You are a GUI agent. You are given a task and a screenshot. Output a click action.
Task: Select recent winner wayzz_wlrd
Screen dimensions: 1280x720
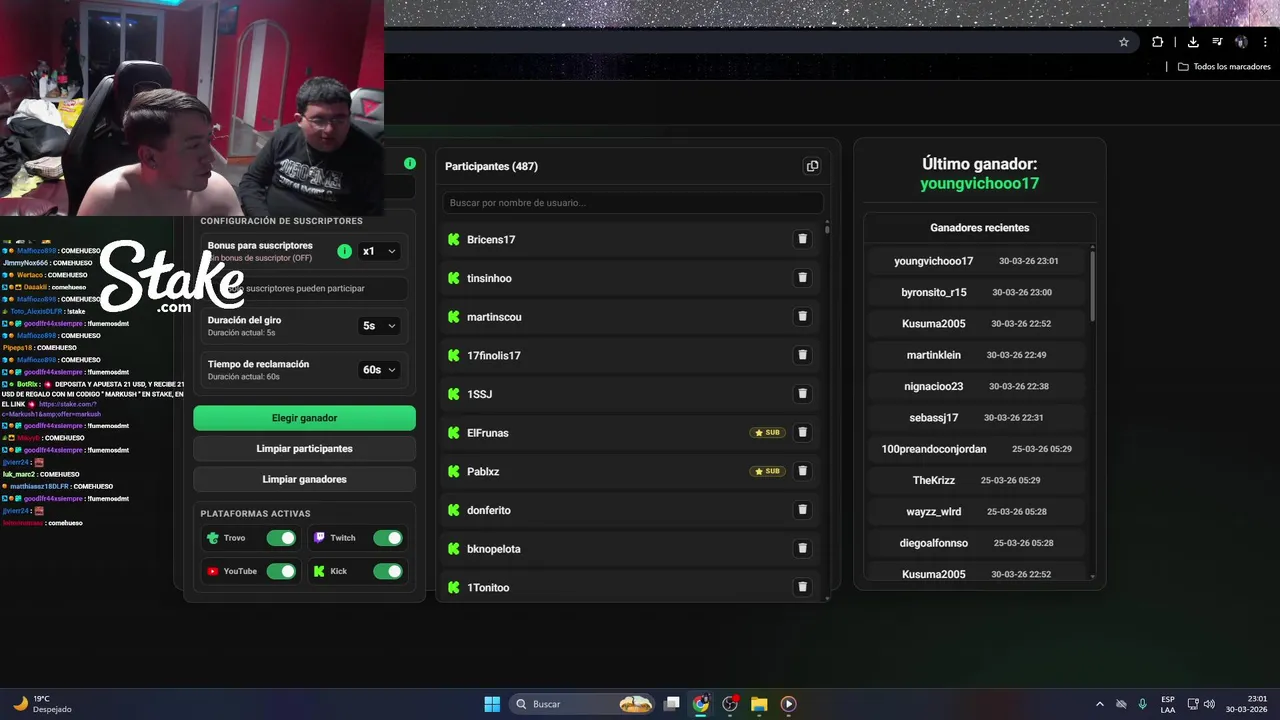pyautogui.click(x=934, y=512)
